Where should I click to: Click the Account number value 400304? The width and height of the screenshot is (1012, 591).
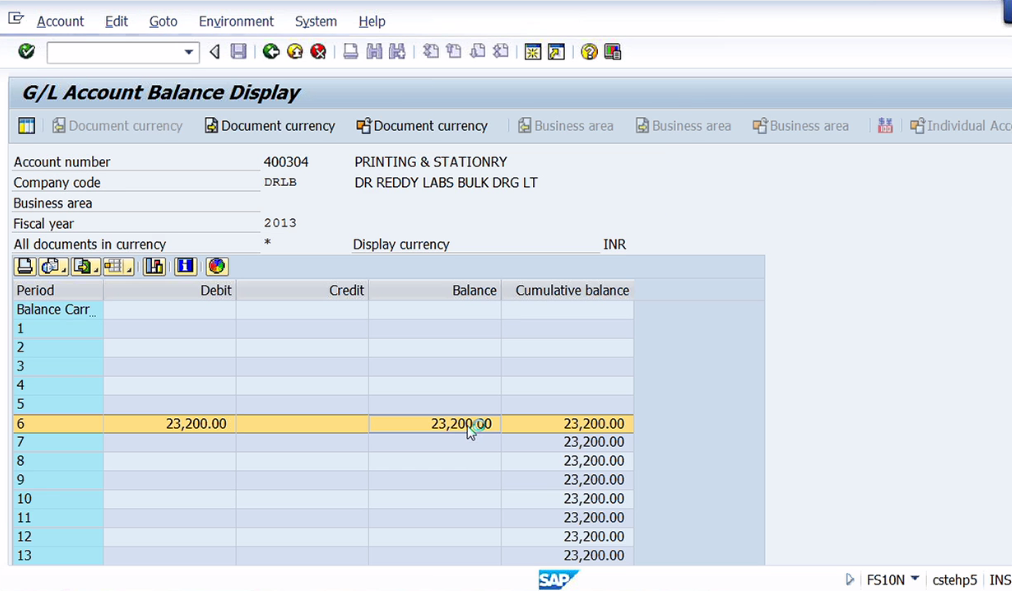[286, 162]
